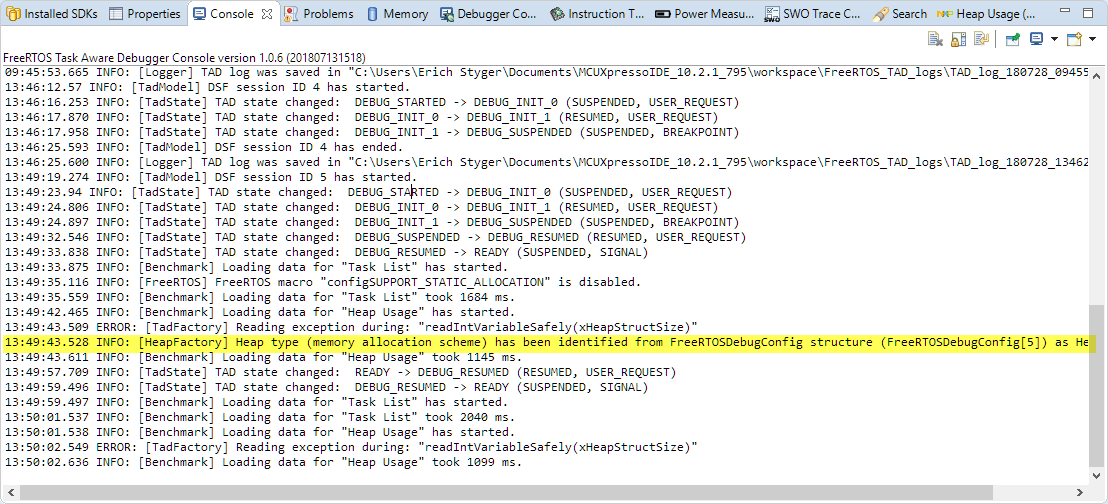The image size is (1108, 504).
Task: Toggle the Scroll Lock icon
Action: [x=958, y=40]
